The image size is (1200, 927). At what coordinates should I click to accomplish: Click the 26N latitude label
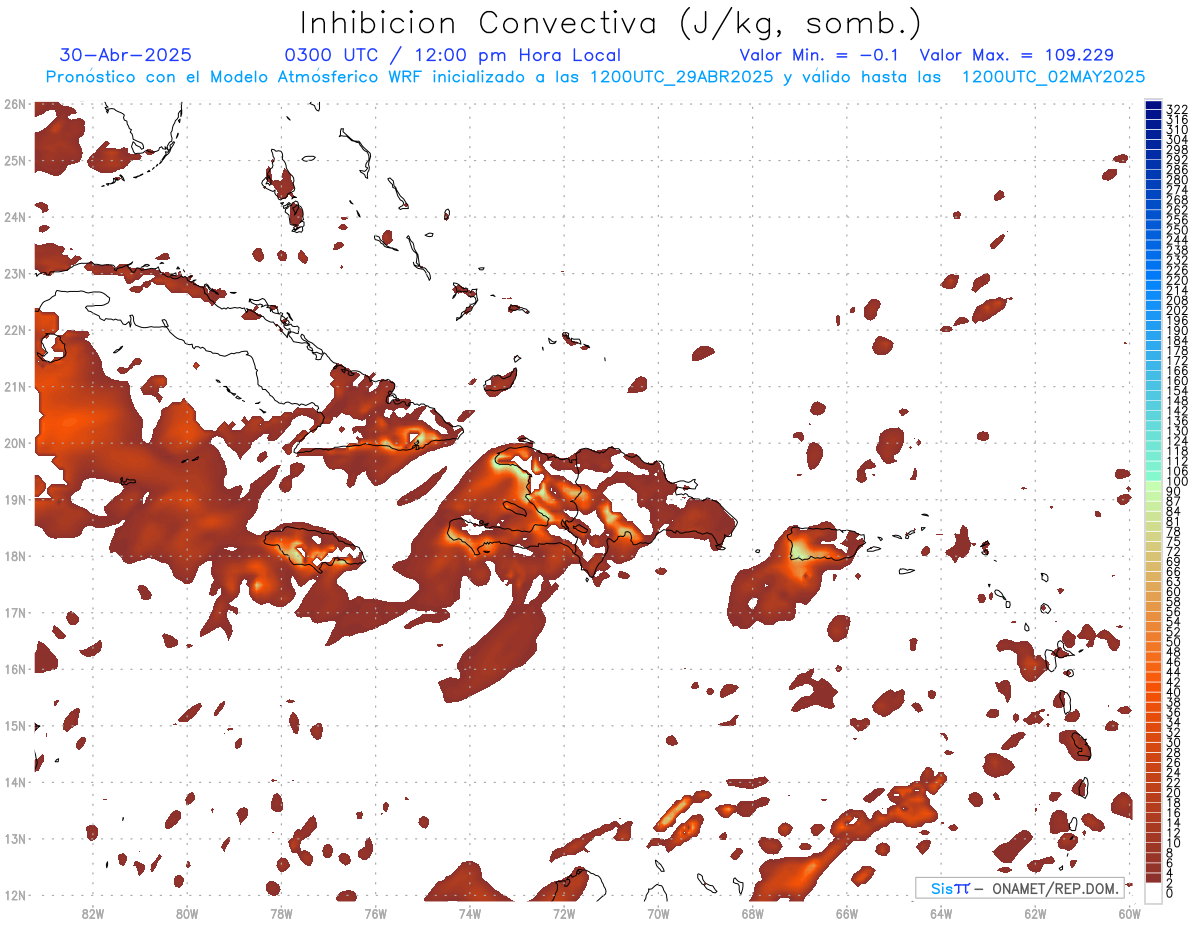15,104
